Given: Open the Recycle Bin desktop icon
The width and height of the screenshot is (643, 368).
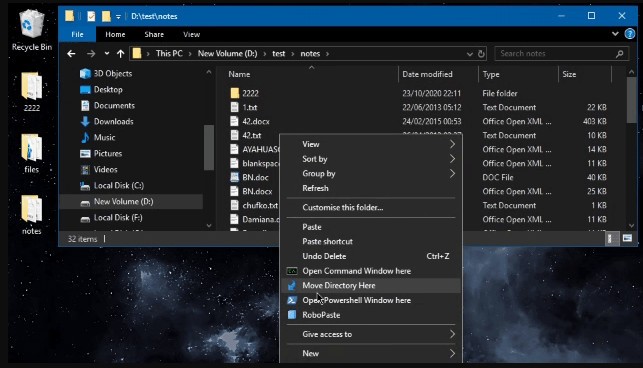Looking at the screenshot, I should (32, 31).
